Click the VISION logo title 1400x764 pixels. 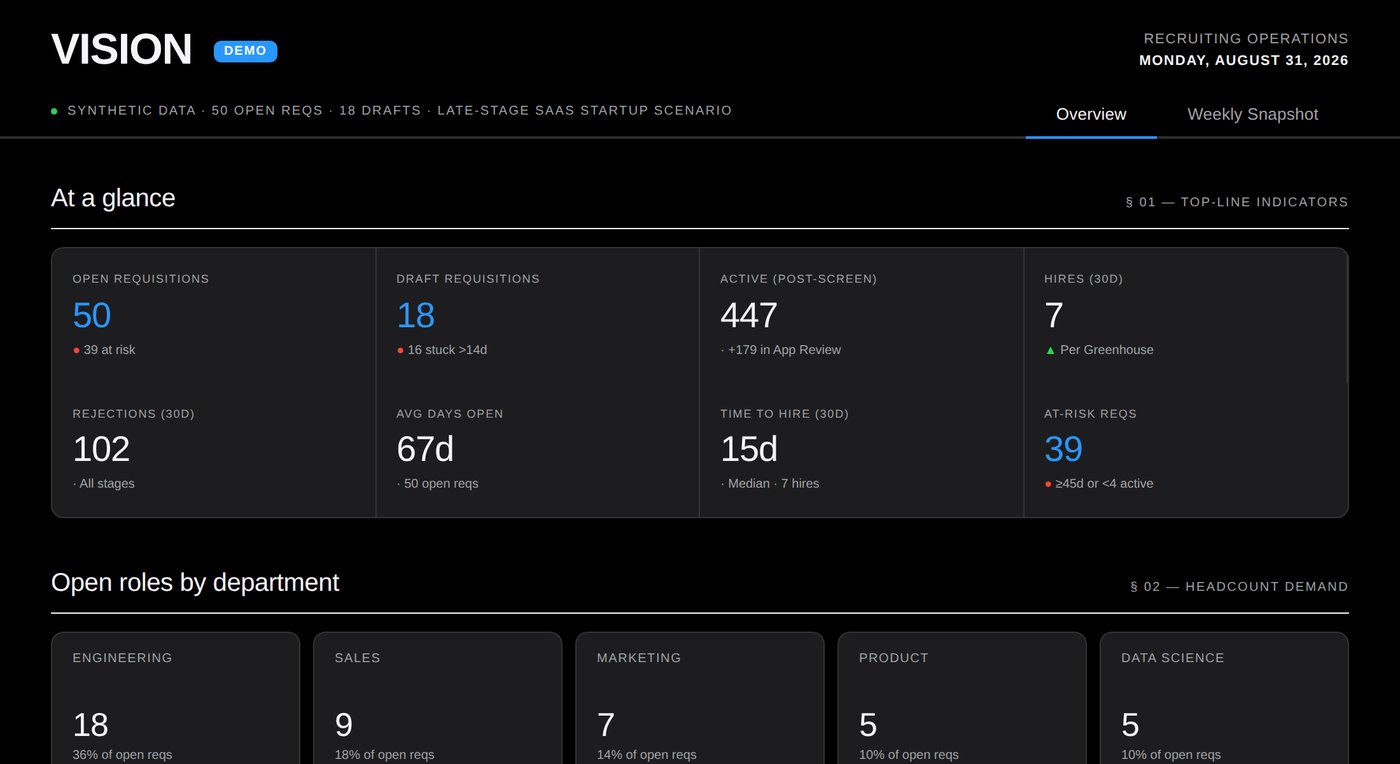[121, 50]
